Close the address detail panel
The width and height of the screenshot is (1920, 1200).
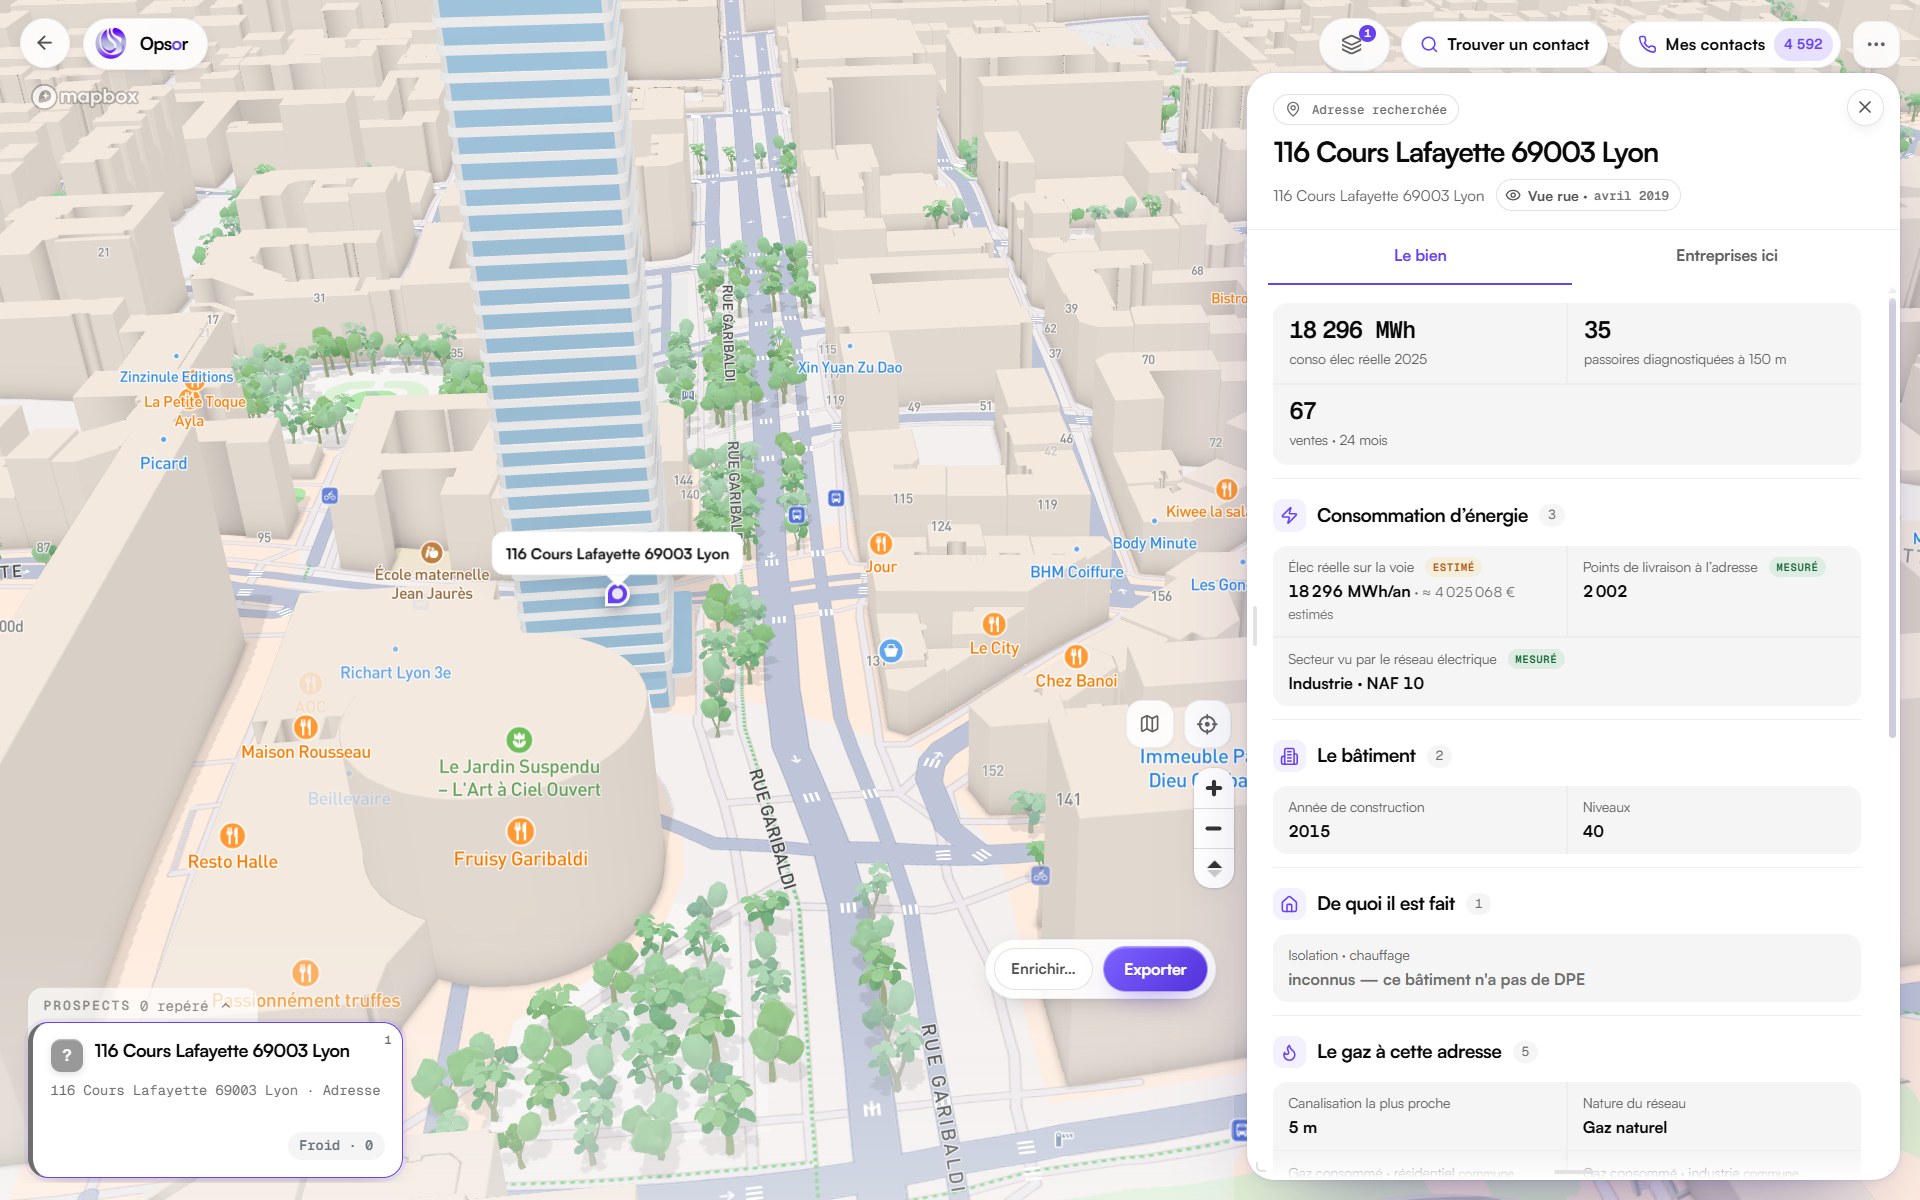tap(1865, 107)
